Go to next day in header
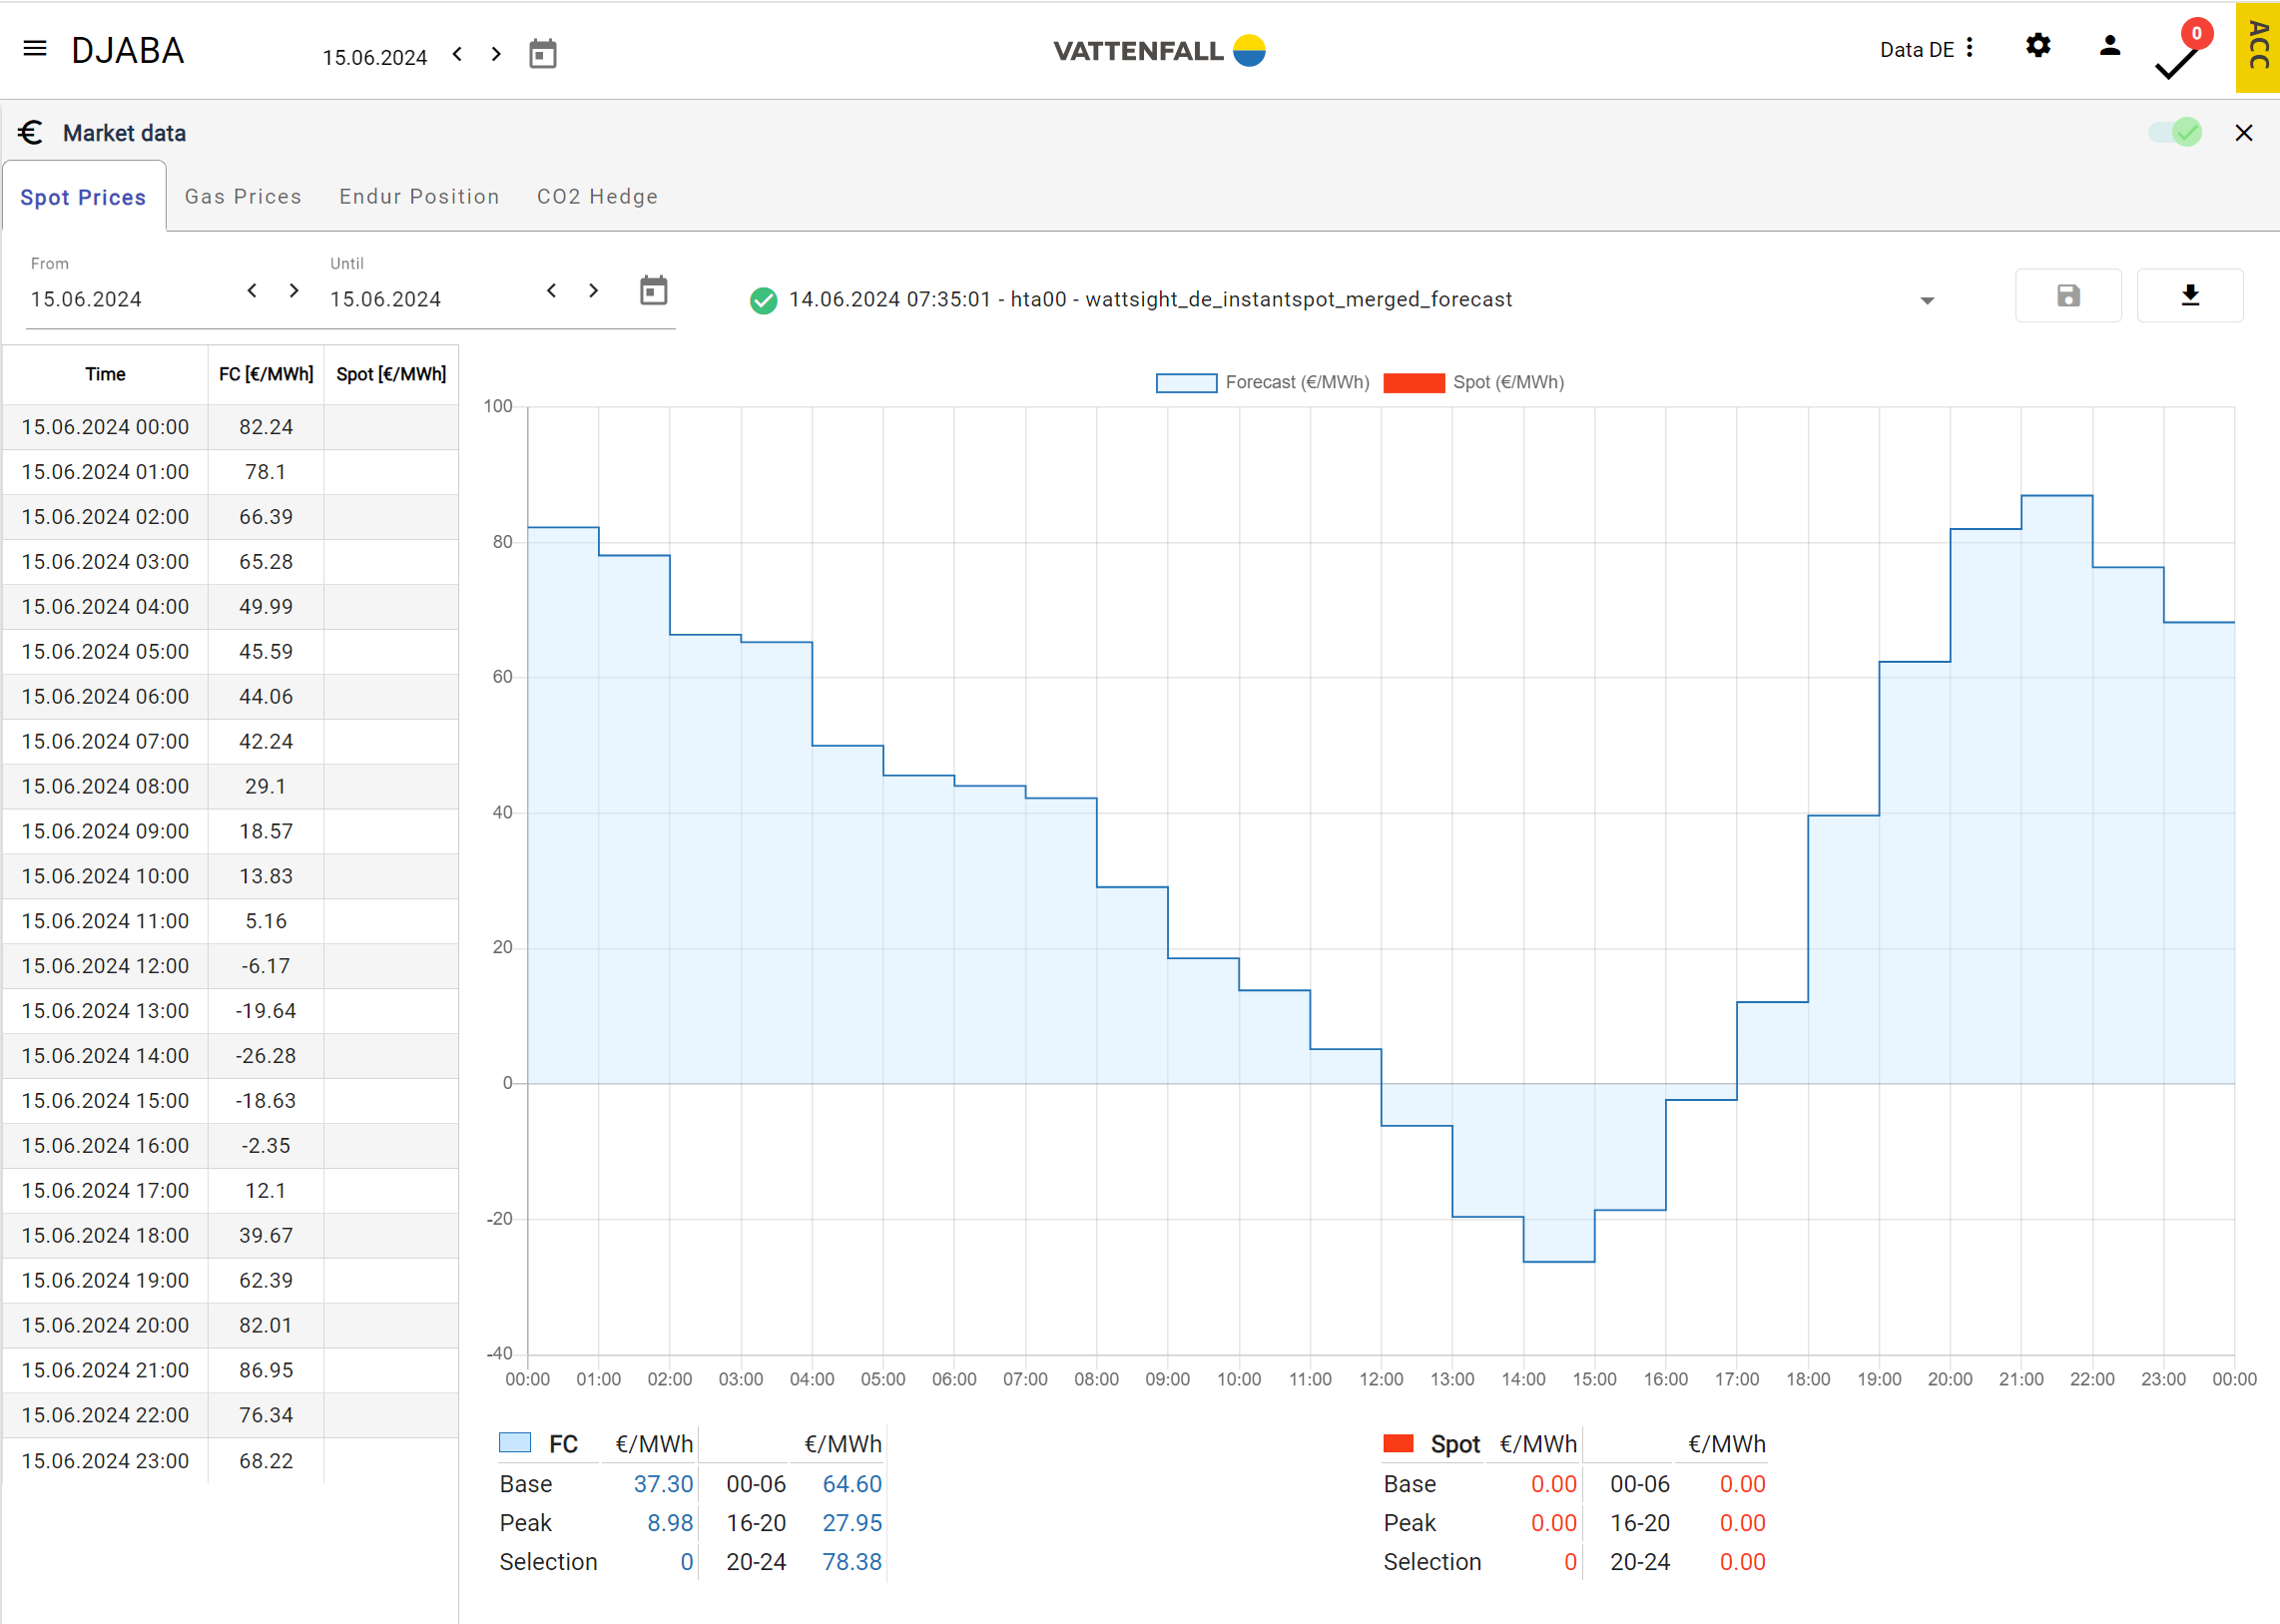The width and height of the screenshot is (2280, 1624). click(x=496, y=54)
